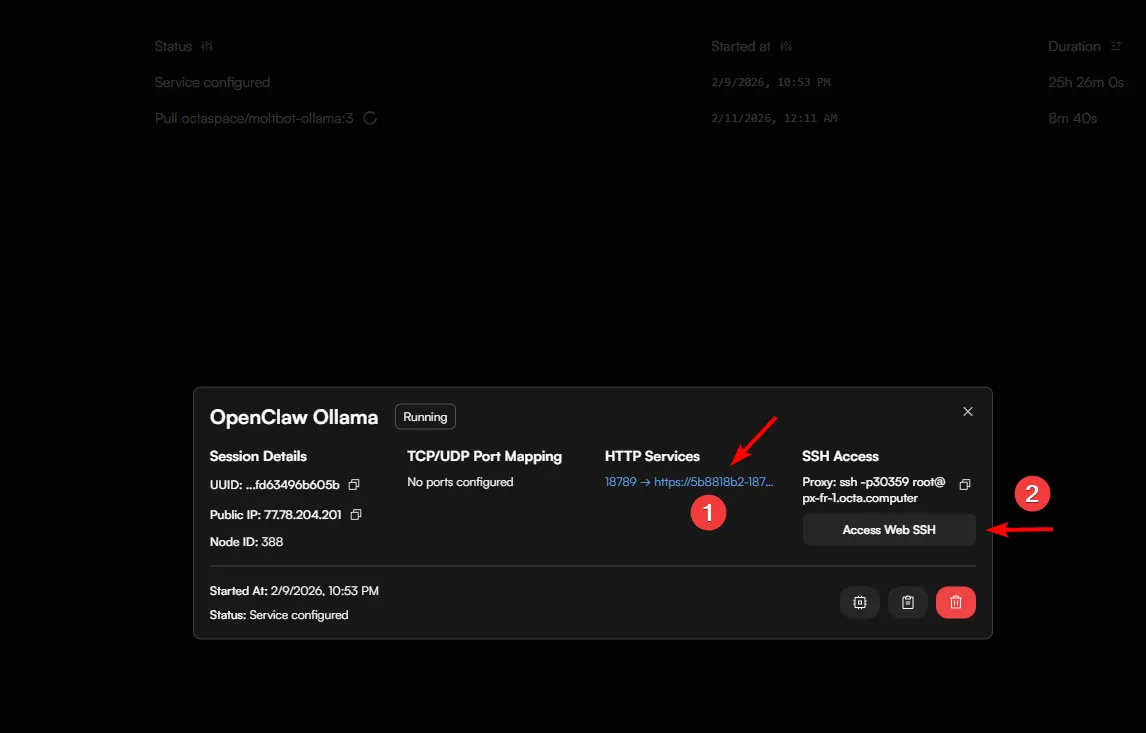
Task: Select the Node ID: 388 text
Action: tap(246, 542)
